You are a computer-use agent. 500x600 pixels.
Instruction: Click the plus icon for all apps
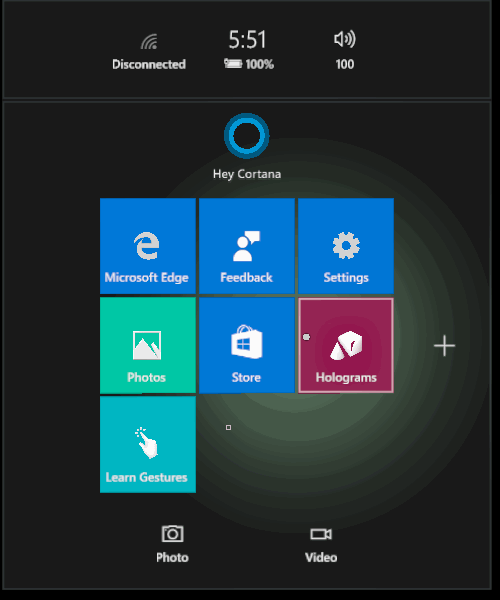(x=444, y=346)
